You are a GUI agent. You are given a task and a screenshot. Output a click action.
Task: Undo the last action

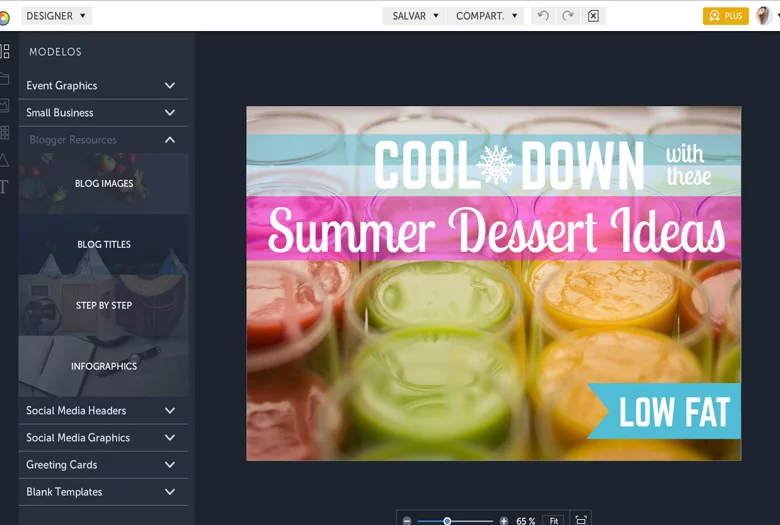coord(543,16)
